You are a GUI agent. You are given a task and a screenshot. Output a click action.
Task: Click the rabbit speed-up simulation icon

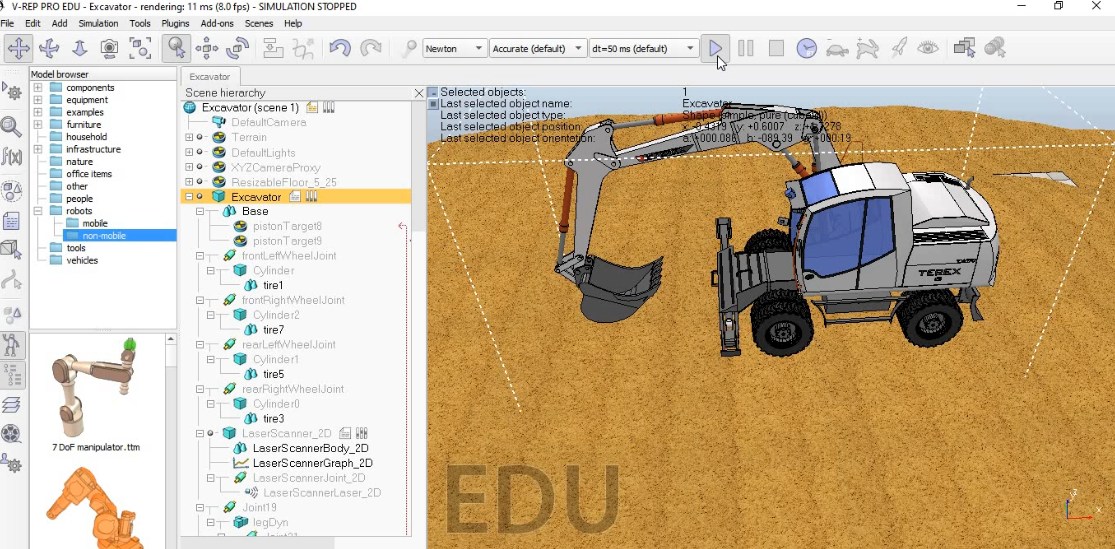[x=867, y=48]
